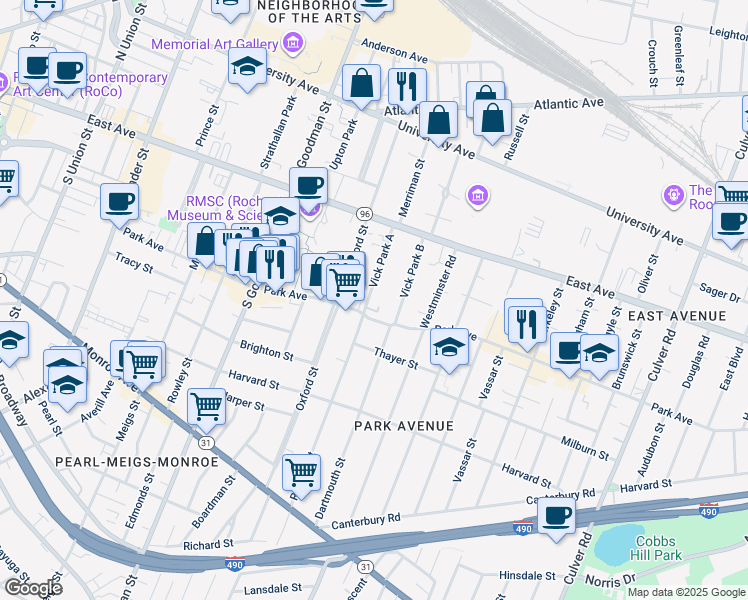
Task: Click the Prince St street label
Action: 207,125
